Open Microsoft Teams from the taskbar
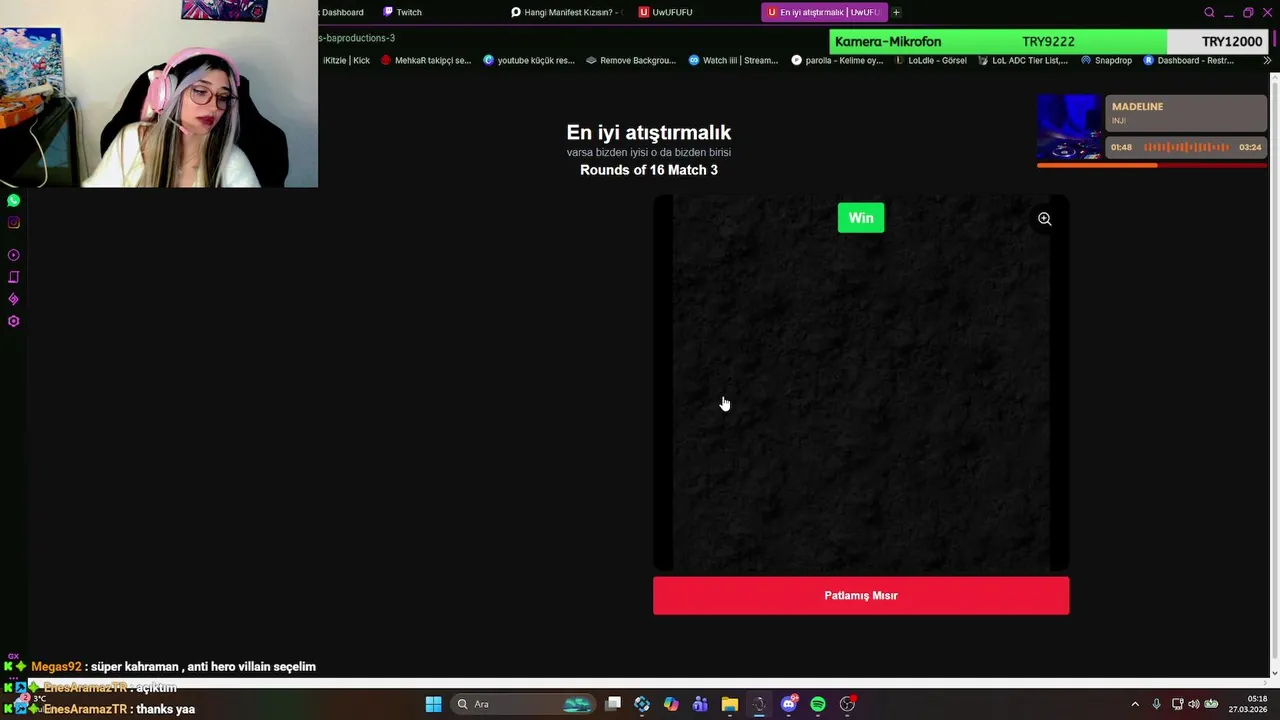The height and width of the screenshot is (720, 1280). pyautogui.click(x=700, y=704)
